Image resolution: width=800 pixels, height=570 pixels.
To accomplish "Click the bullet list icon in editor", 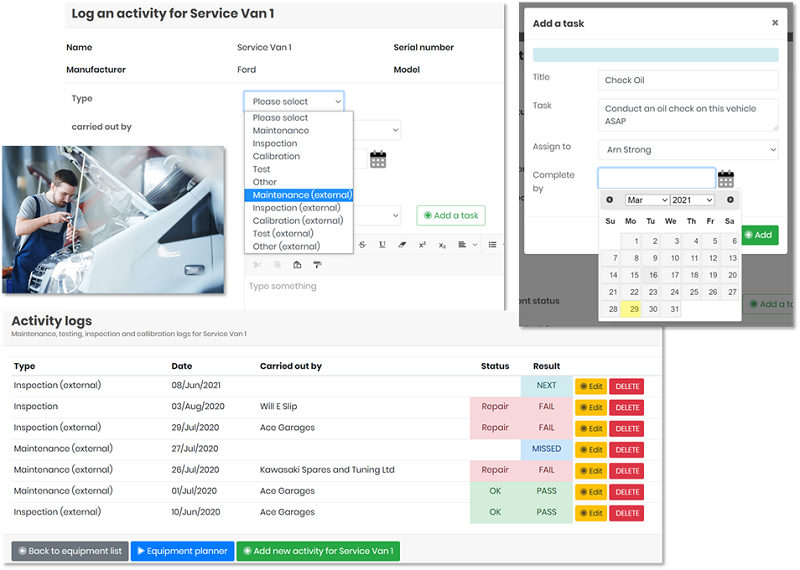I will click(493, 244).
